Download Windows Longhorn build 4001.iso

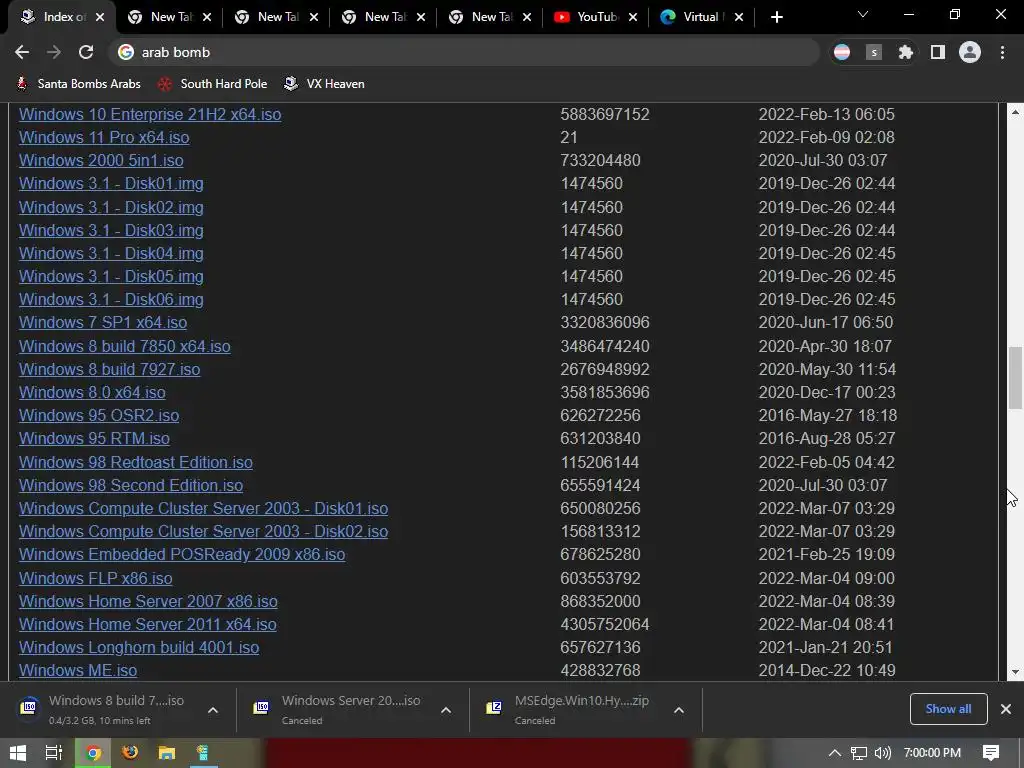pyautogui.click(x=139, y=647)
